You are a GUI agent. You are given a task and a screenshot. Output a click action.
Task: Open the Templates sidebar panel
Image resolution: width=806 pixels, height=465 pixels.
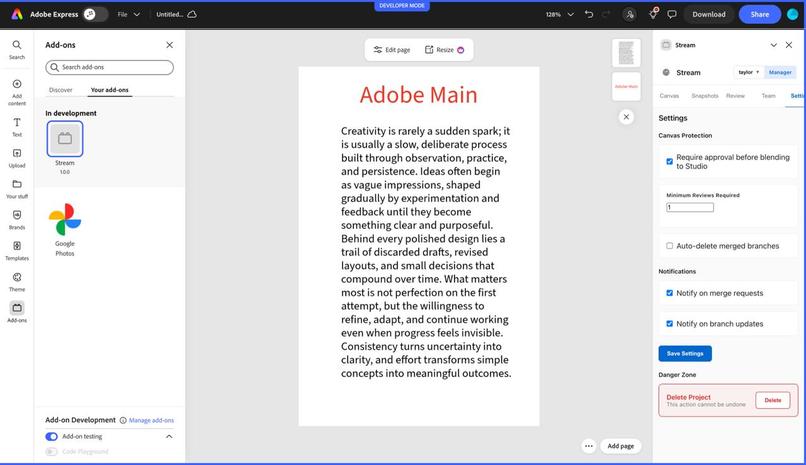coord(17,251)
